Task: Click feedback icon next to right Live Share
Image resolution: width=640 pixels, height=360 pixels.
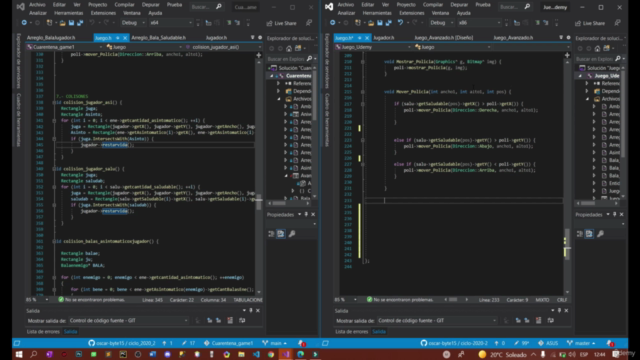Action: tap(618, 23)
